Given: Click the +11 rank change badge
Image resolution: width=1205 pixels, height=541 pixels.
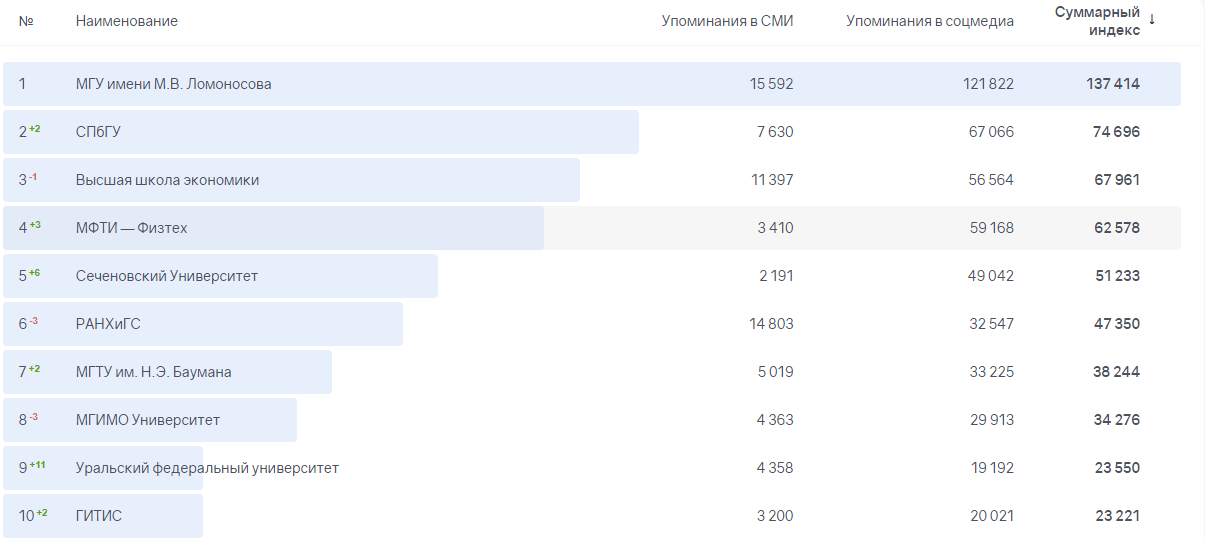Looking at the screenshot, I should tap(38, 465).
